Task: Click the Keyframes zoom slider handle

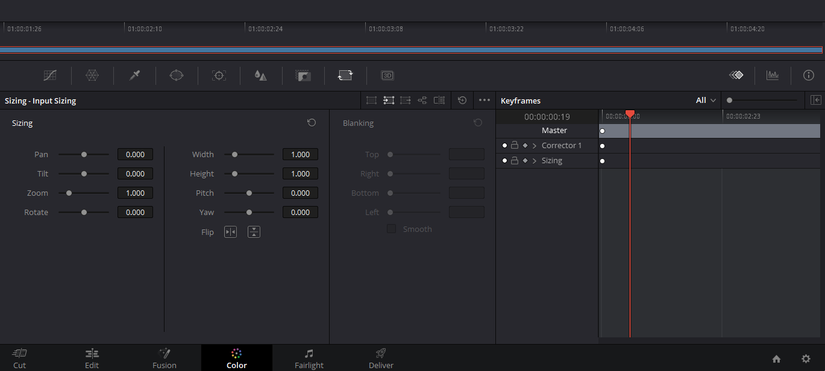Action: (x=729, y=100)
